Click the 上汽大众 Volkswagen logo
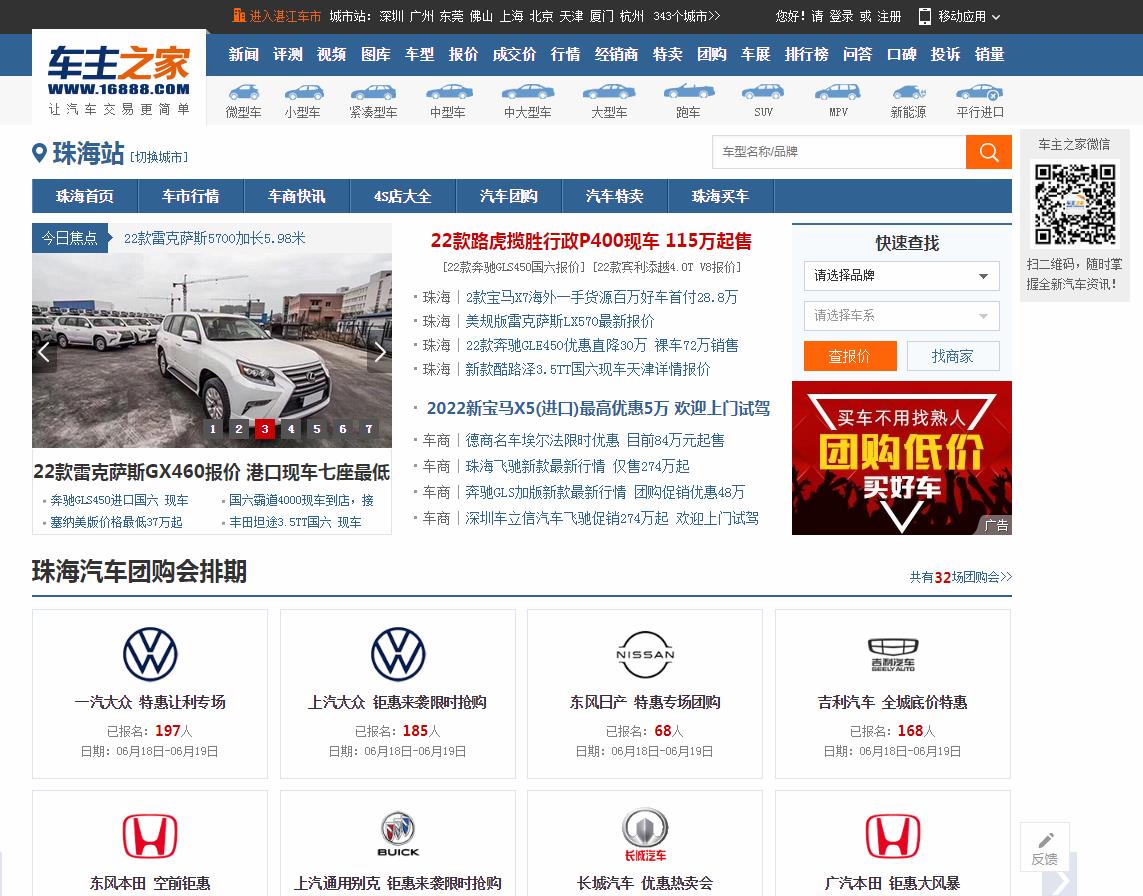 (x=398, y=654)
